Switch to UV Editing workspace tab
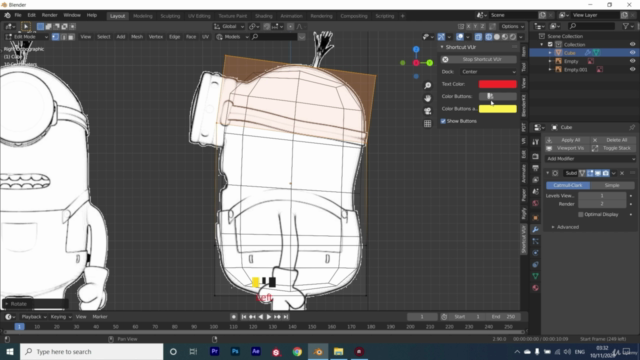Screen dimensions: 640x360 pyautogui.click(x=199, y=16)
